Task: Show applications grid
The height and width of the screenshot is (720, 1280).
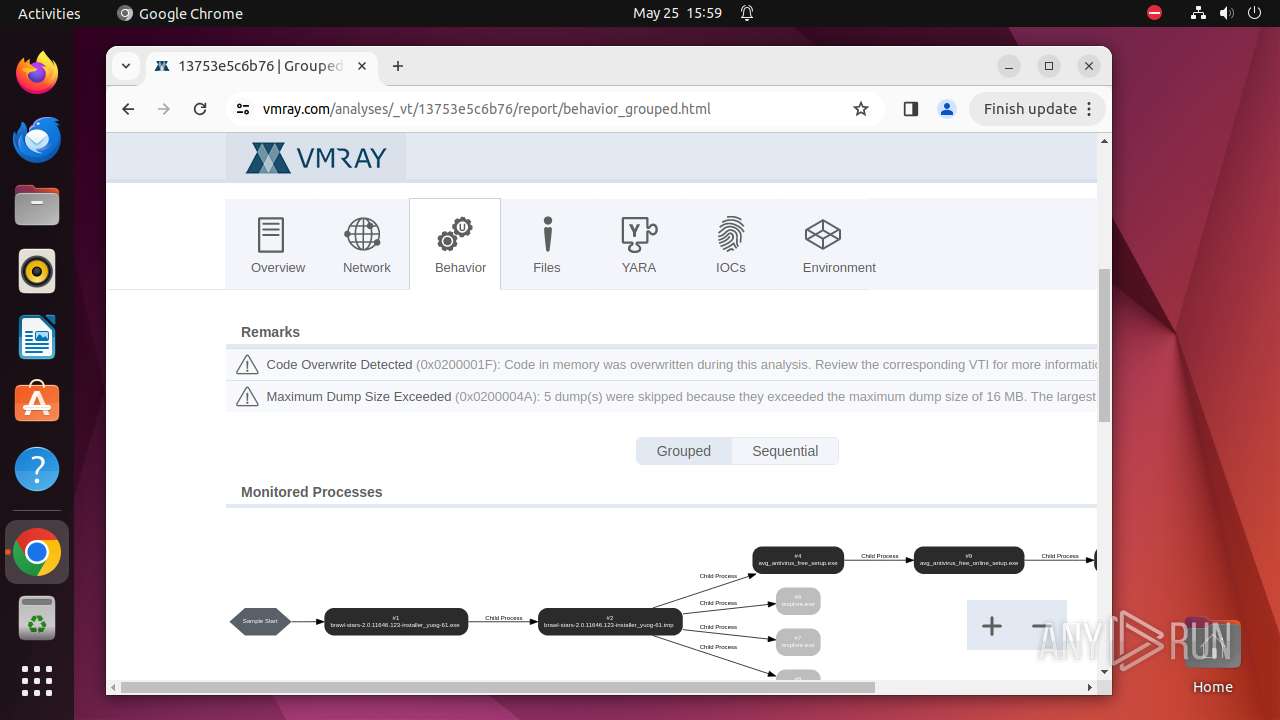Action: point(37,681)
